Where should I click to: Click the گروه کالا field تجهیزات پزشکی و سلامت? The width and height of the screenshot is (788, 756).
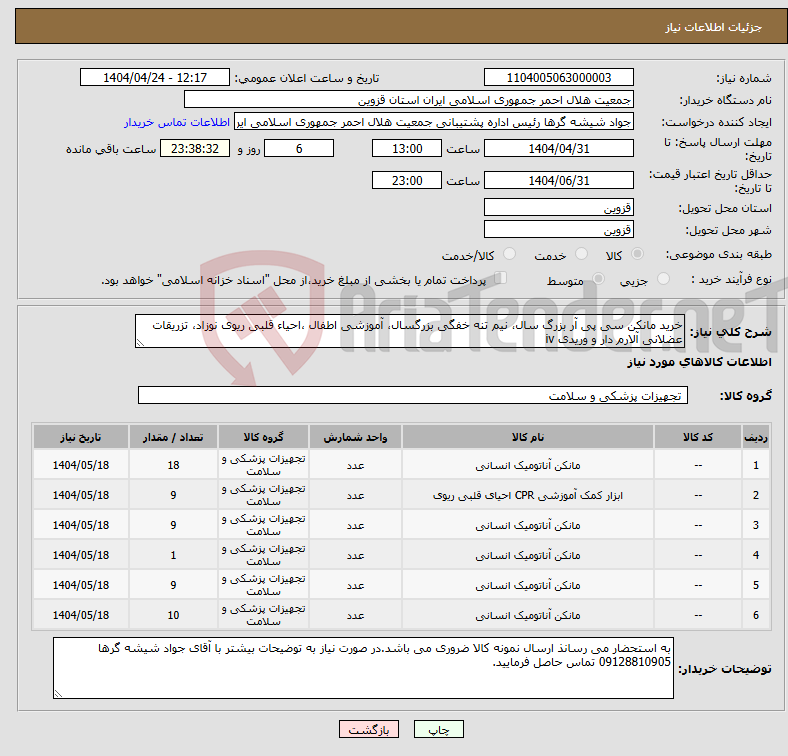pyautogui.click(x=413, y=395)
